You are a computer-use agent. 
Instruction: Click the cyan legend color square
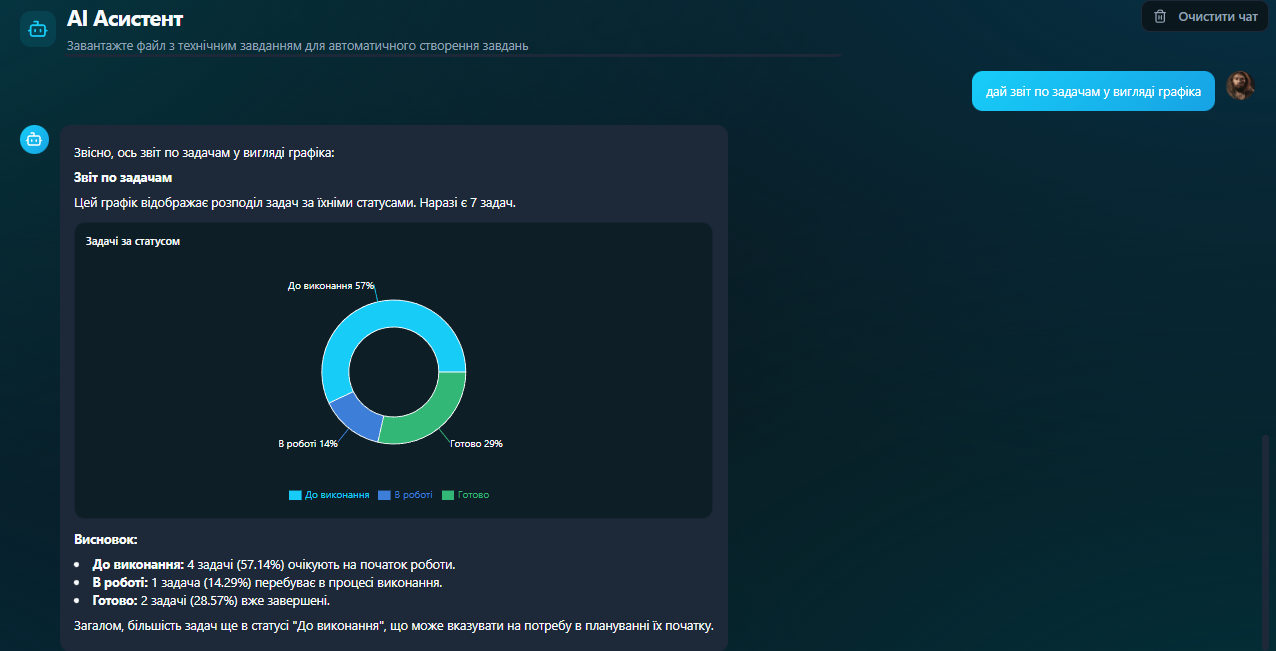click(x=295, y=495)
